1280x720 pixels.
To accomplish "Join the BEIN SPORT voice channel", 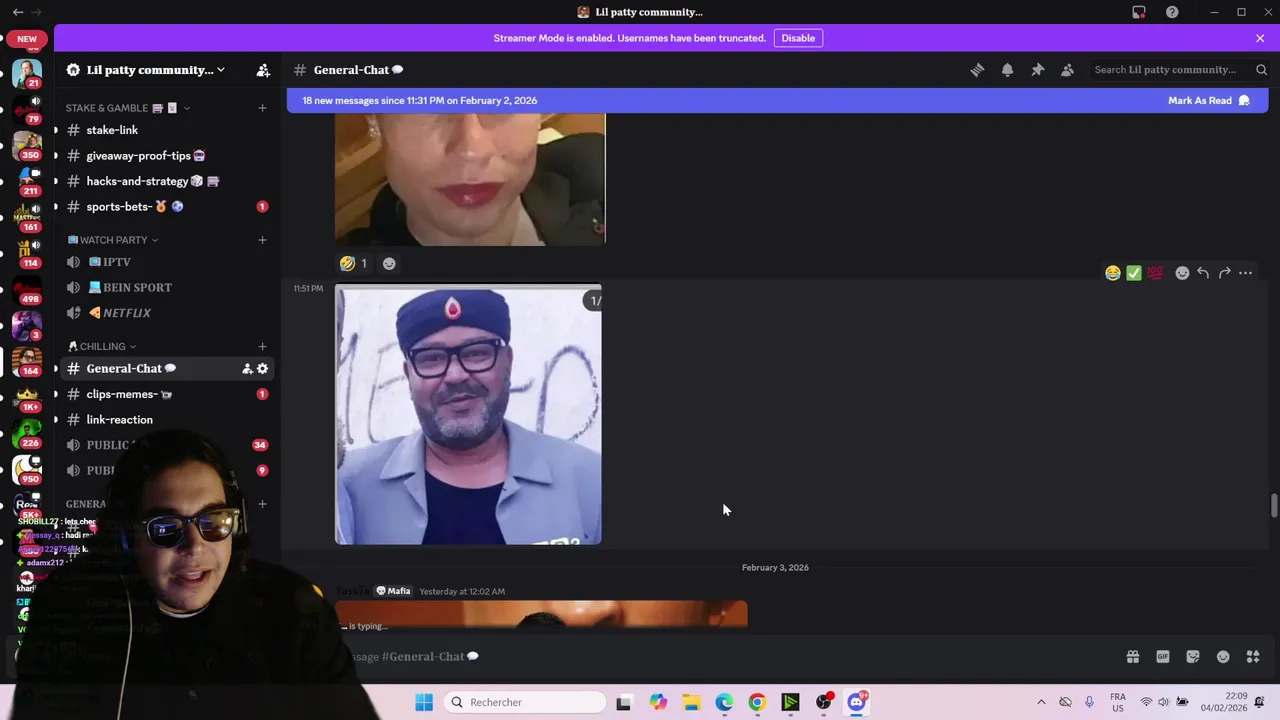I will point(166,288).
